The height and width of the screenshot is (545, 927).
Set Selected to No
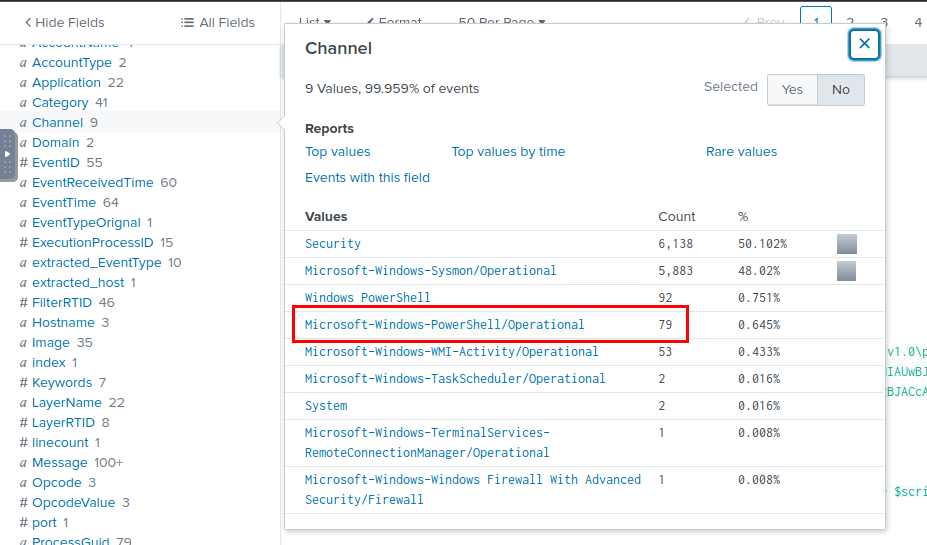point(841,90)
